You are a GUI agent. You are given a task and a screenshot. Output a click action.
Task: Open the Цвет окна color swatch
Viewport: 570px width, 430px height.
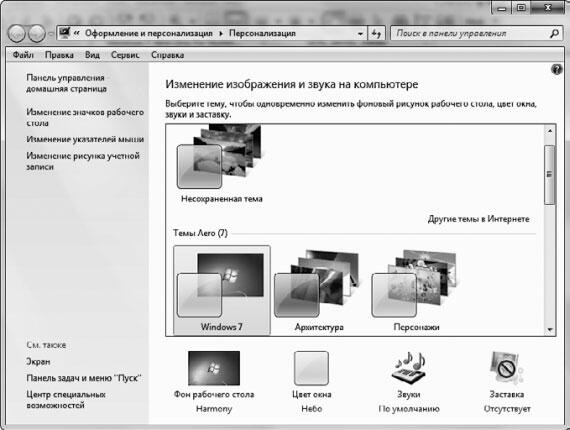coord(312,368)
